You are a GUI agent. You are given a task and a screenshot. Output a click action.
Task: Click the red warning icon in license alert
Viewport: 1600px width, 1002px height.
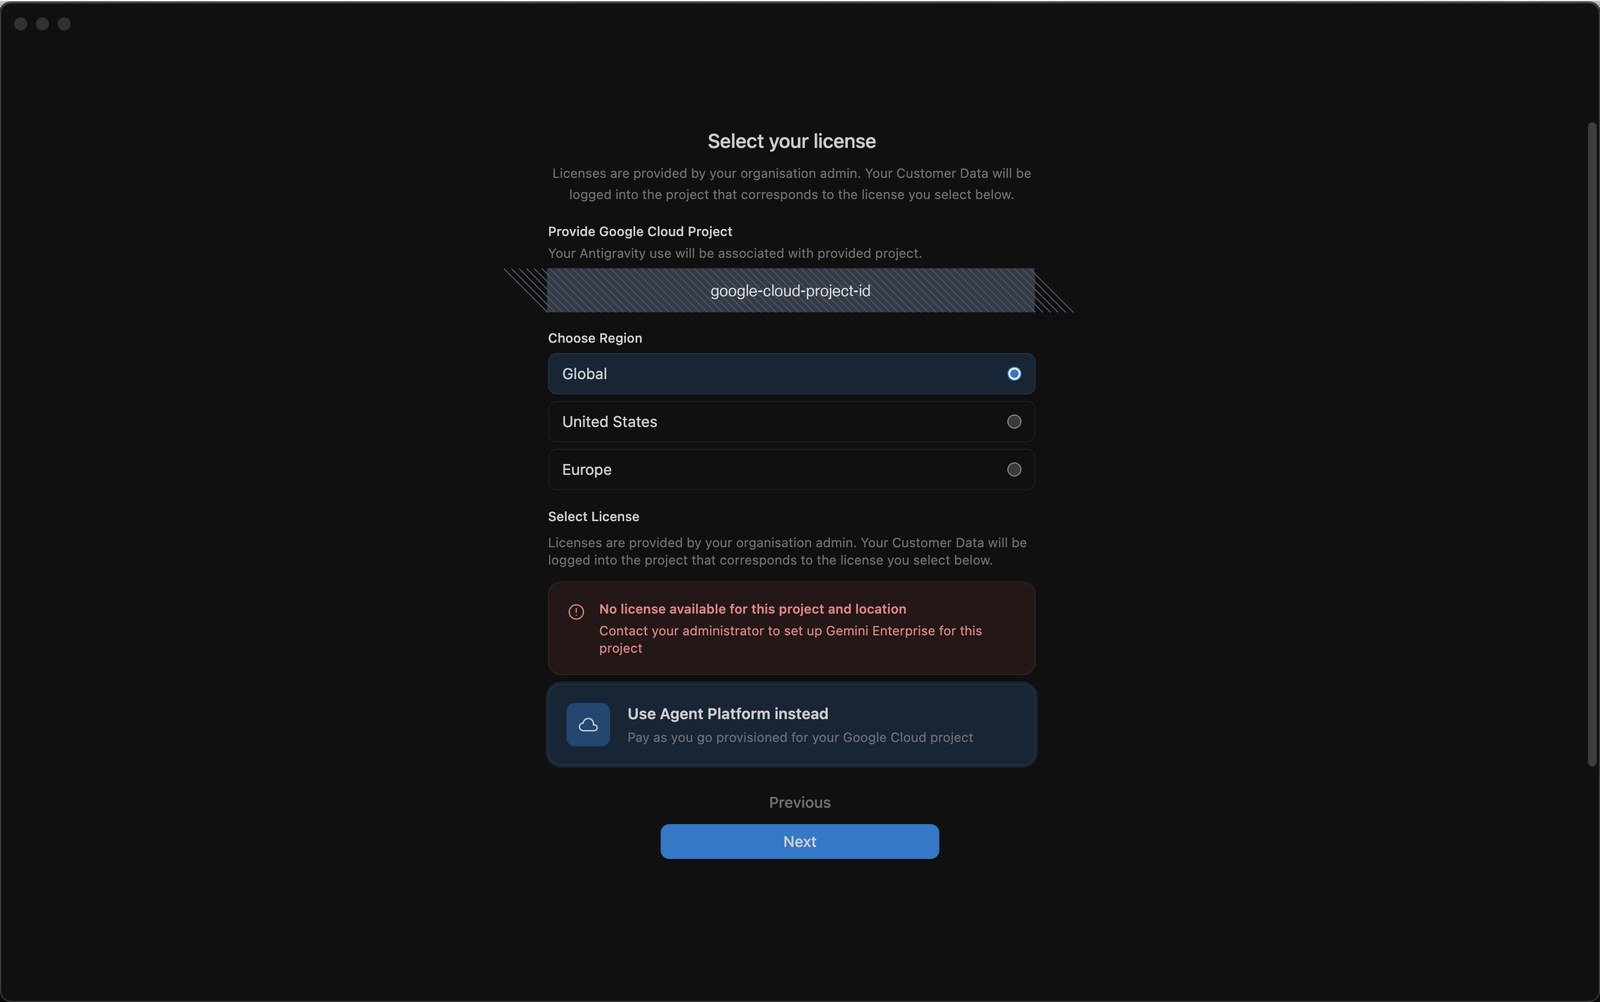click(576, 612)
